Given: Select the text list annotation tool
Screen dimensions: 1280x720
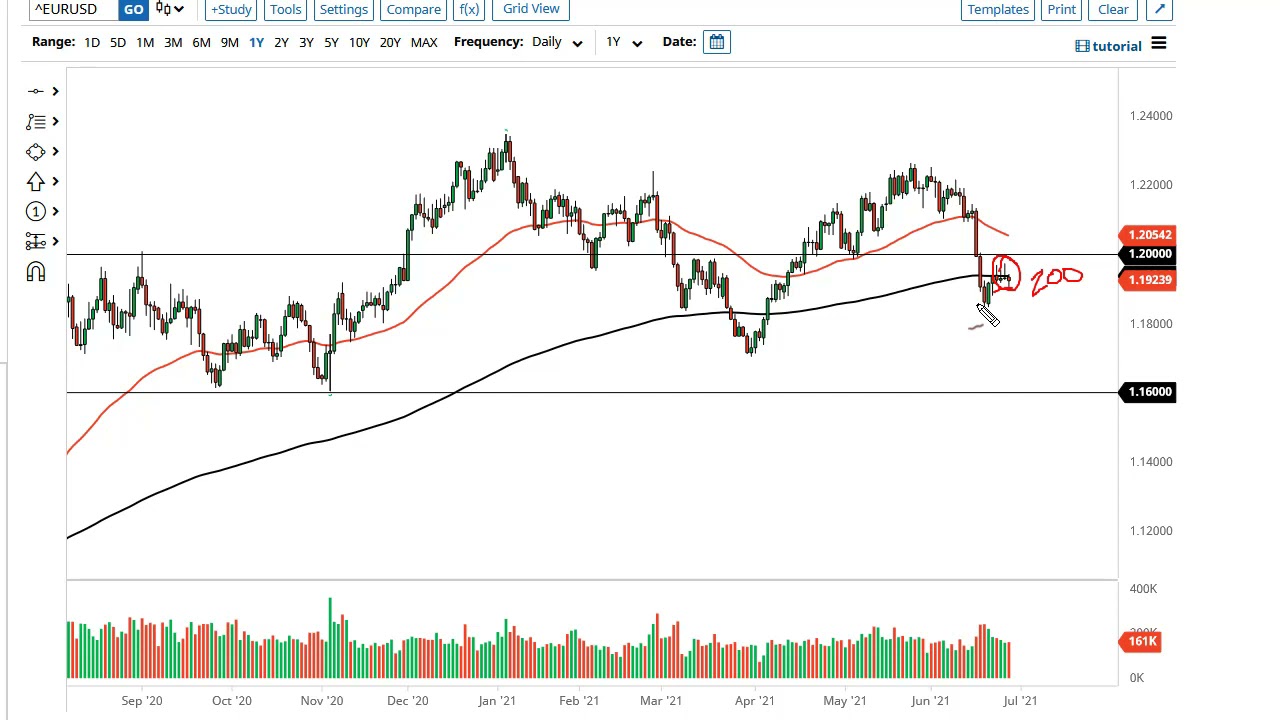Looking at the screenshot, I should (x=36, y=122).
